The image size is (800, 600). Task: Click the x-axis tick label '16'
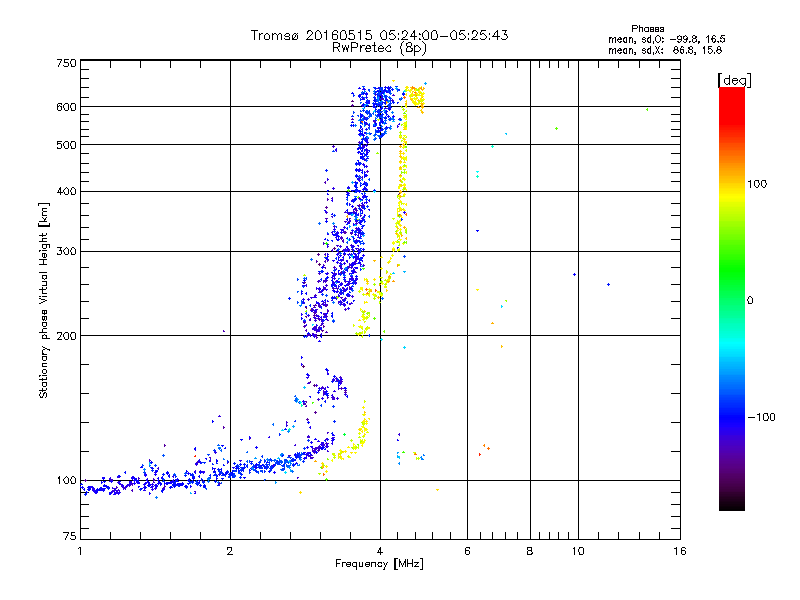[x=680, y=551]
